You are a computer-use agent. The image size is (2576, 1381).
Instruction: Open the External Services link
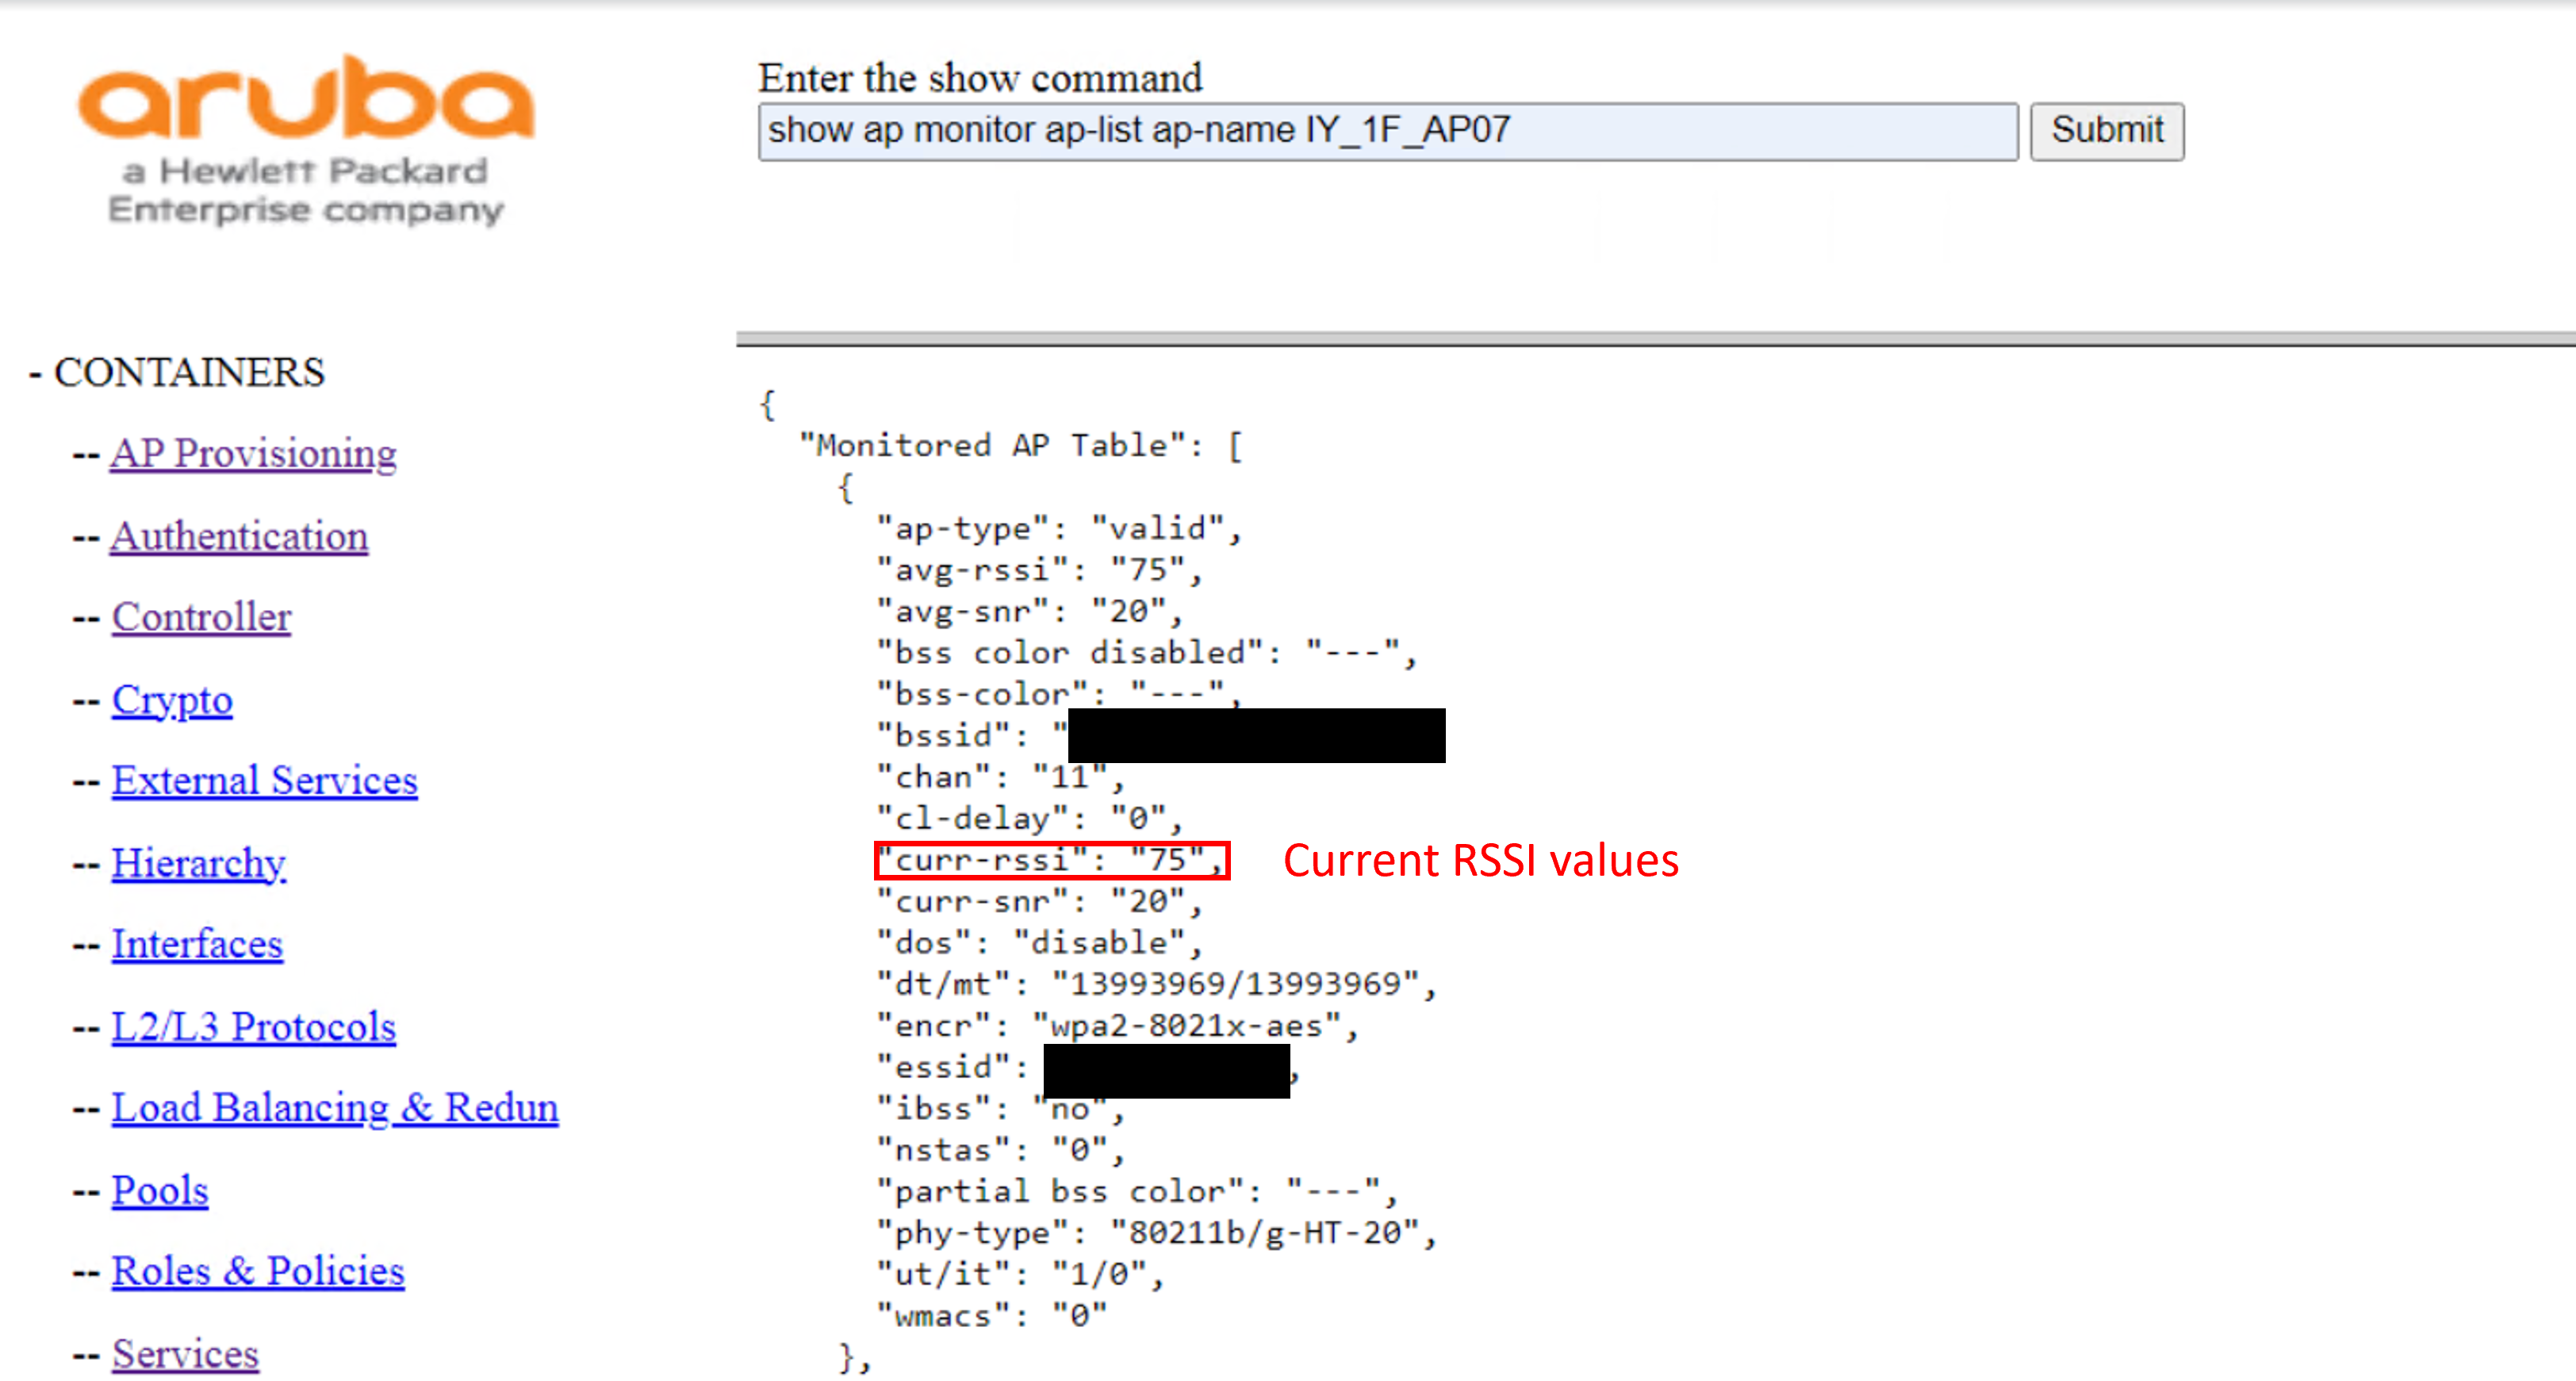point(264,780)
